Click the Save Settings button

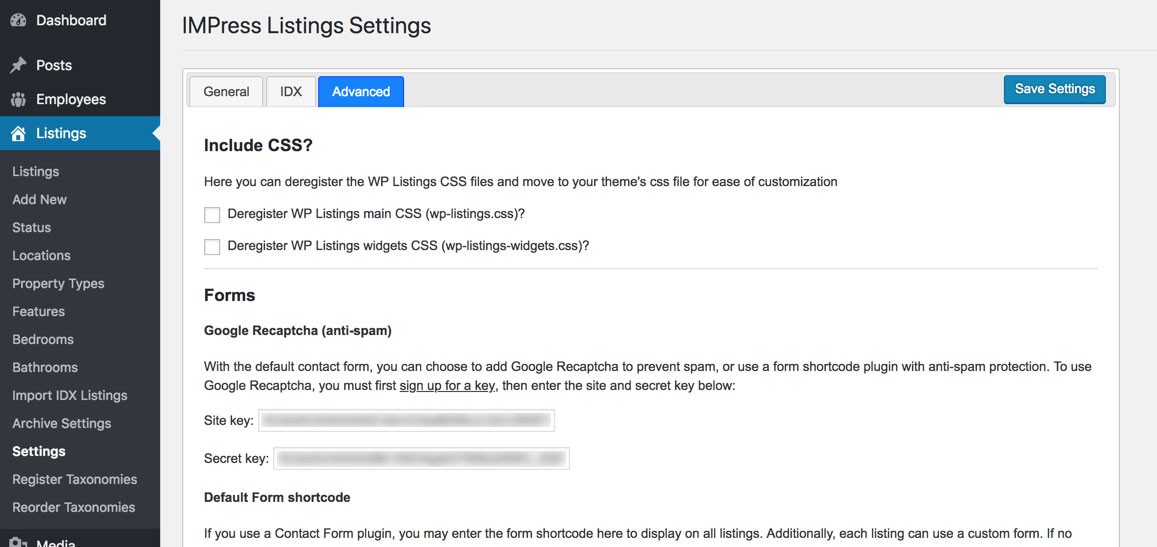click(x=1054, y=89)
